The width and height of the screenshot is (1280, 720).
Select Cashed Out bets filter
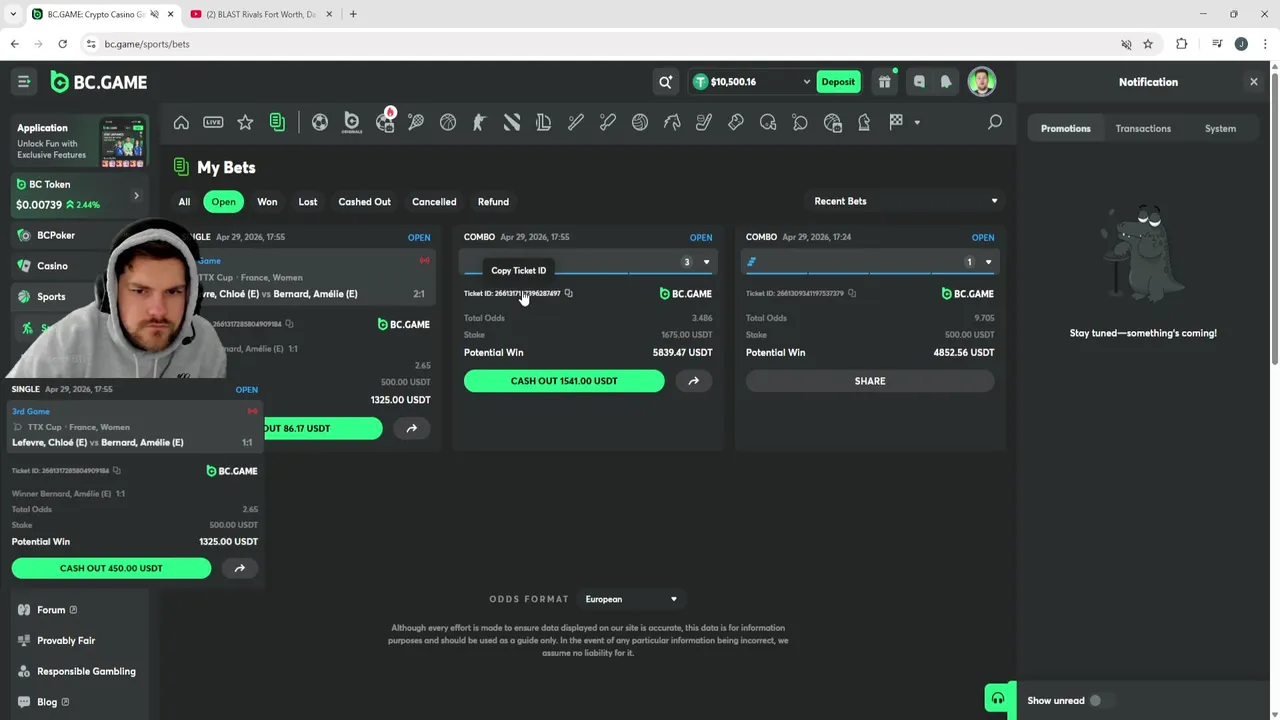(364, 202)
